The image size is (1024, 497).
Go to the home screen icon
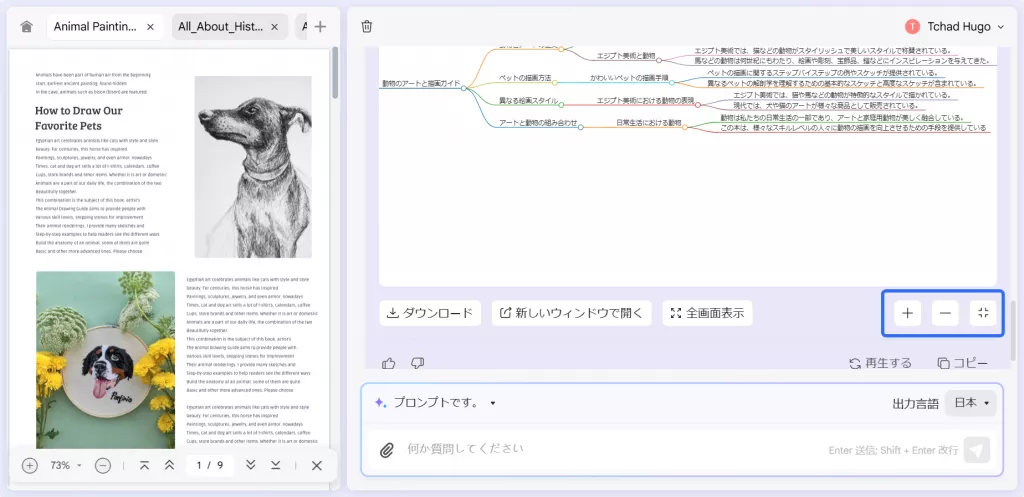tap(26, 27)
